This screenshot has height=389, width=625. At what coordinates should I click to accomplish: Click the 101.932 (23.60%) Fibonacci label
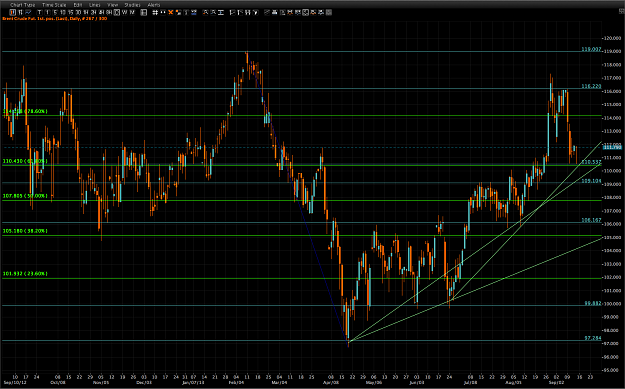(x=25, y=274)
